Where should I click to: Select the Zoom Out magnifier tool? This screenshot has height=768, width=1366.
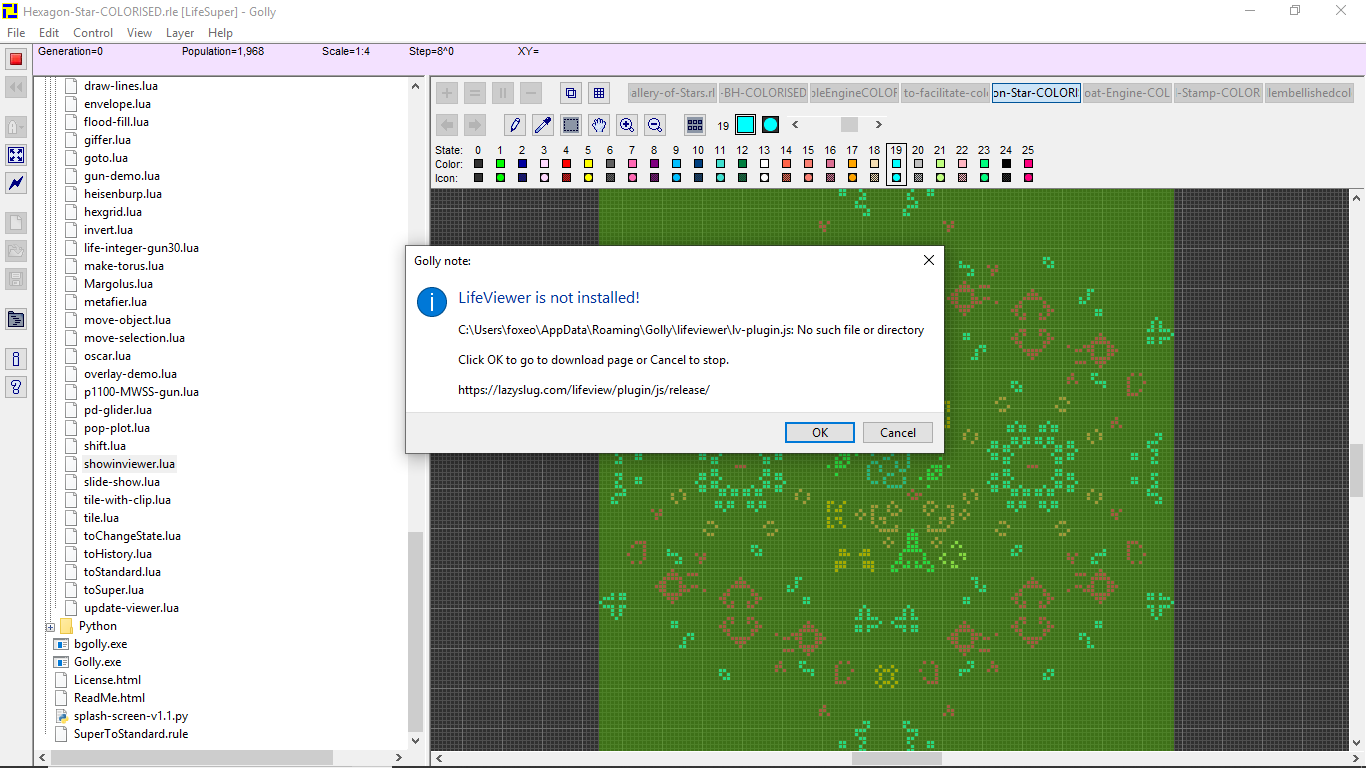point(655,125)
